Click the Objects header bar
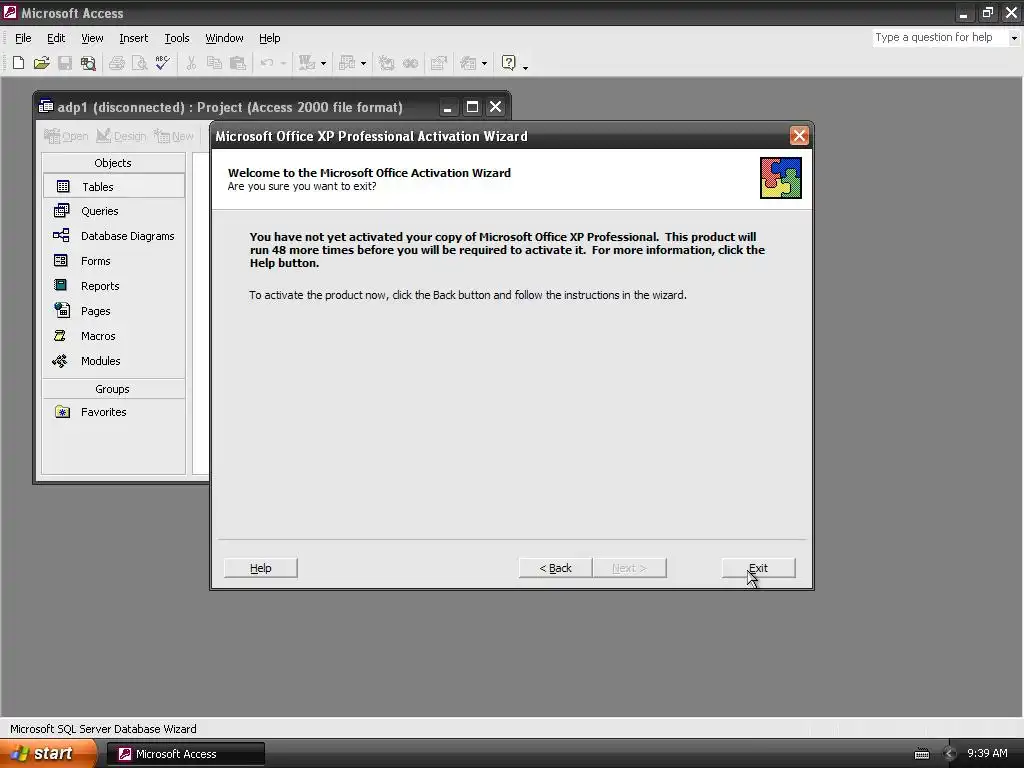 coord(113,163)
